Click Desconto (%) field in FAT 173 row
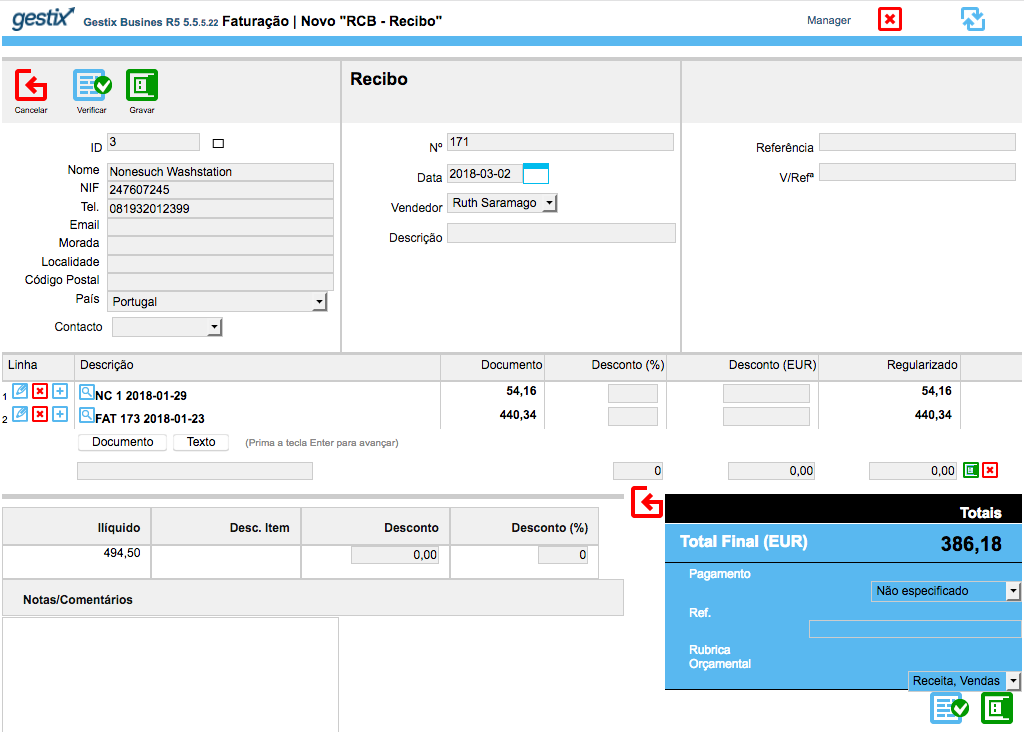 633,417
